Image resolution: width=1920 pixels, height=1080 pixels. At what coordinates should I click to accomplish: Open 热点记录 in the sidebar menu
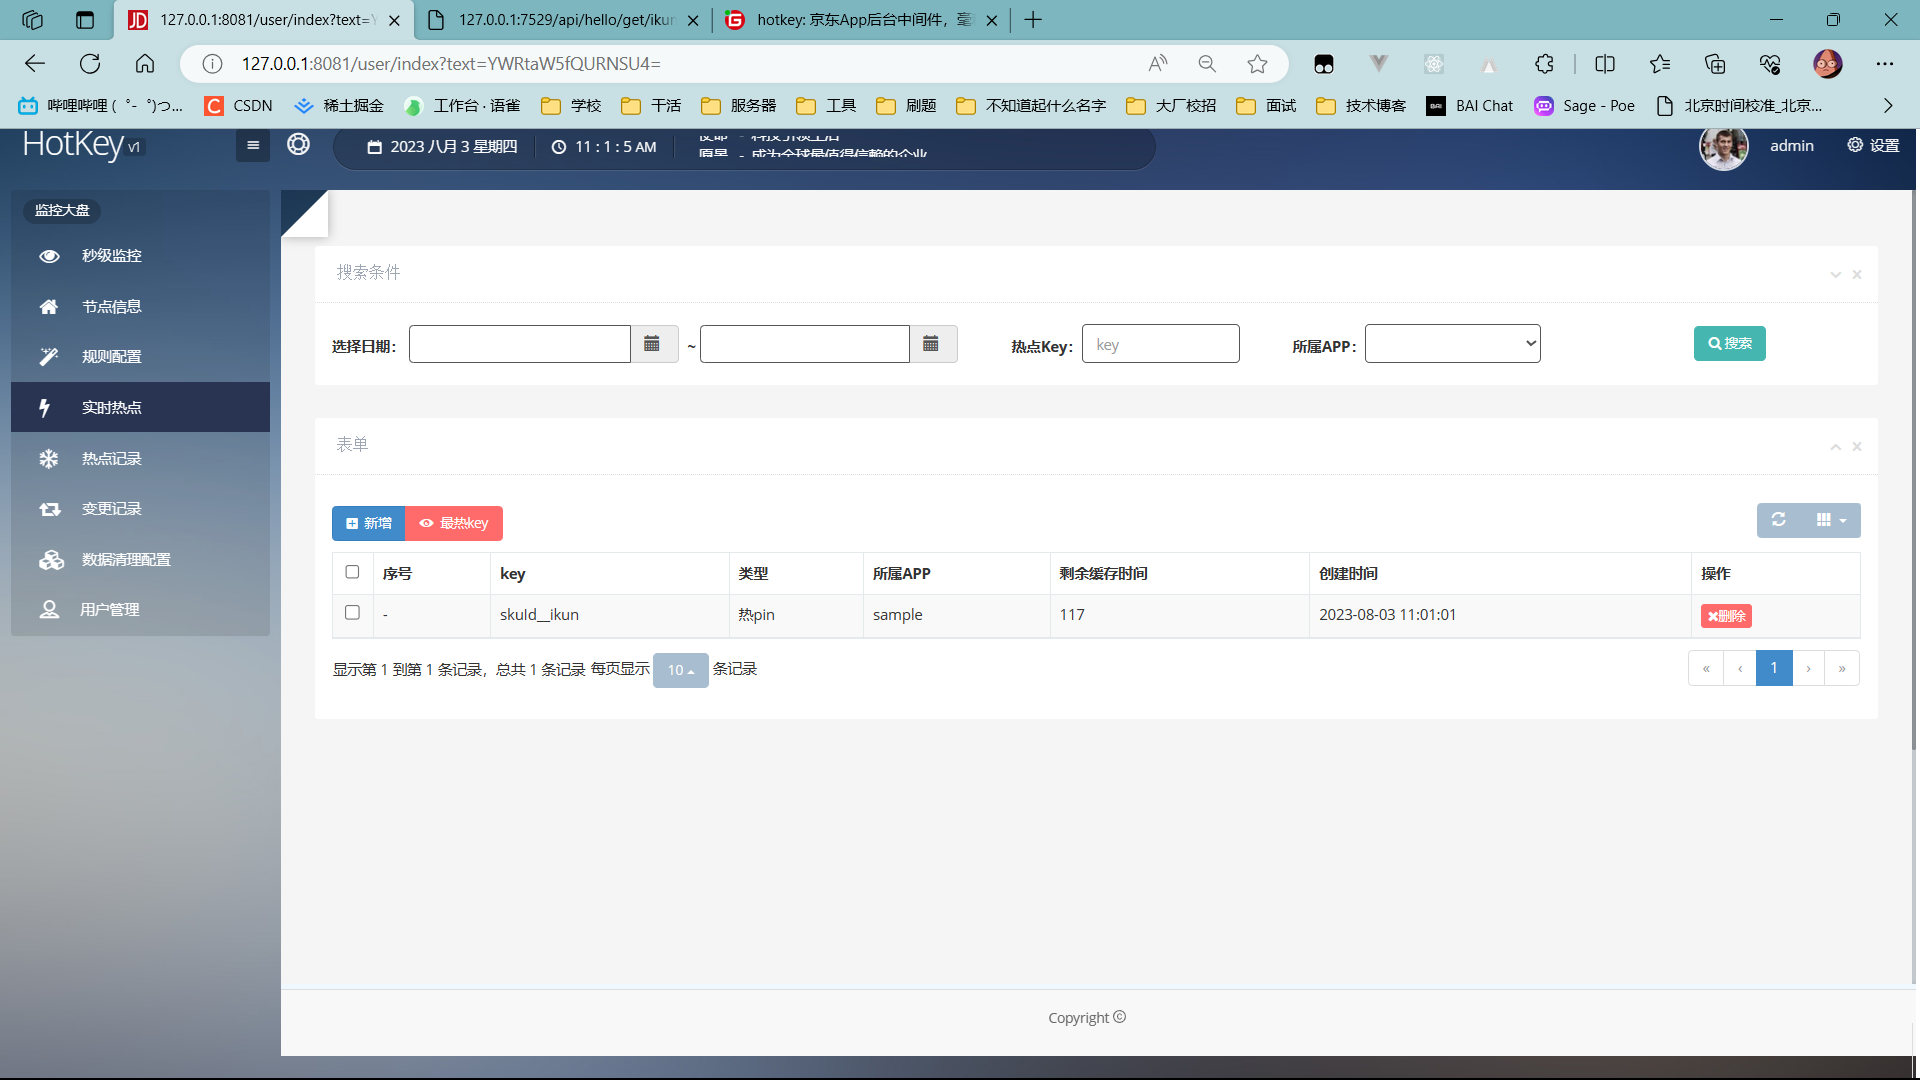click(x=112, y=458)
